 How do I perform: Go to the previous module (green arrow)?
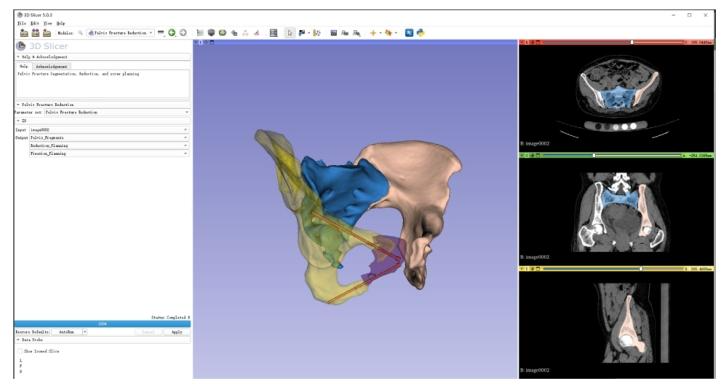coord(172,33)
